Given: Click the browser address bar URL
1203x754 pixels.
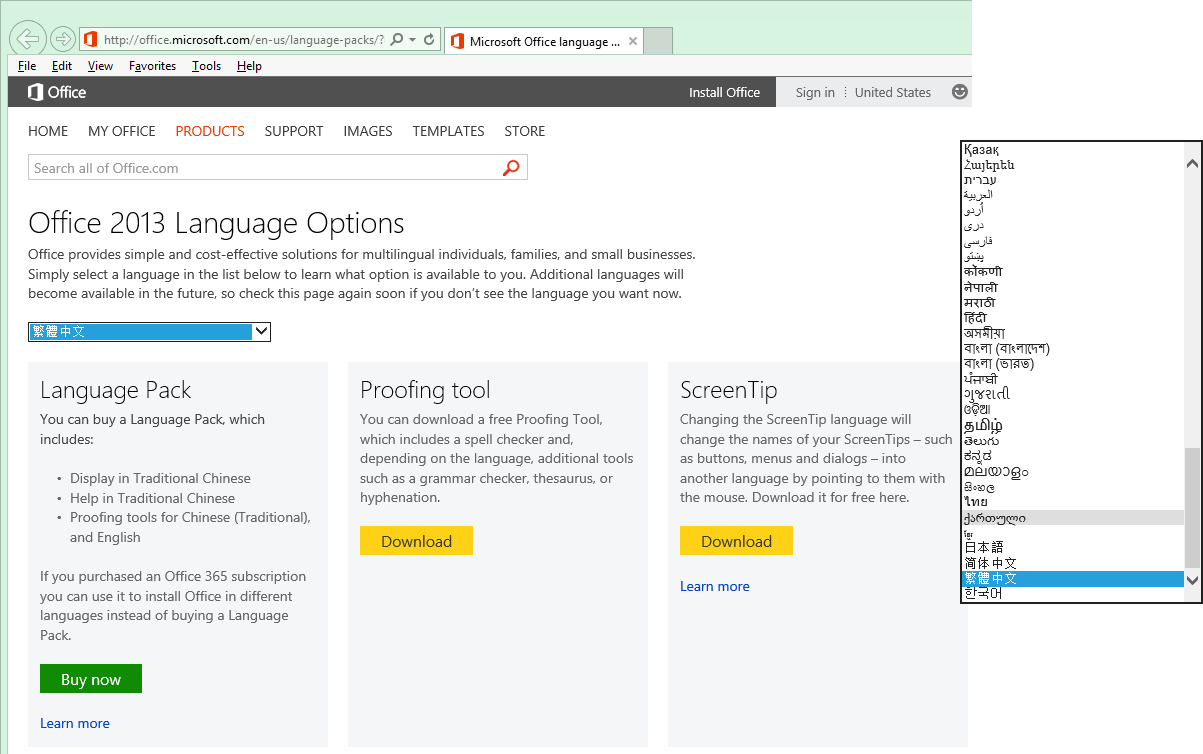Looking at the screenshot, I should point(244,40).
